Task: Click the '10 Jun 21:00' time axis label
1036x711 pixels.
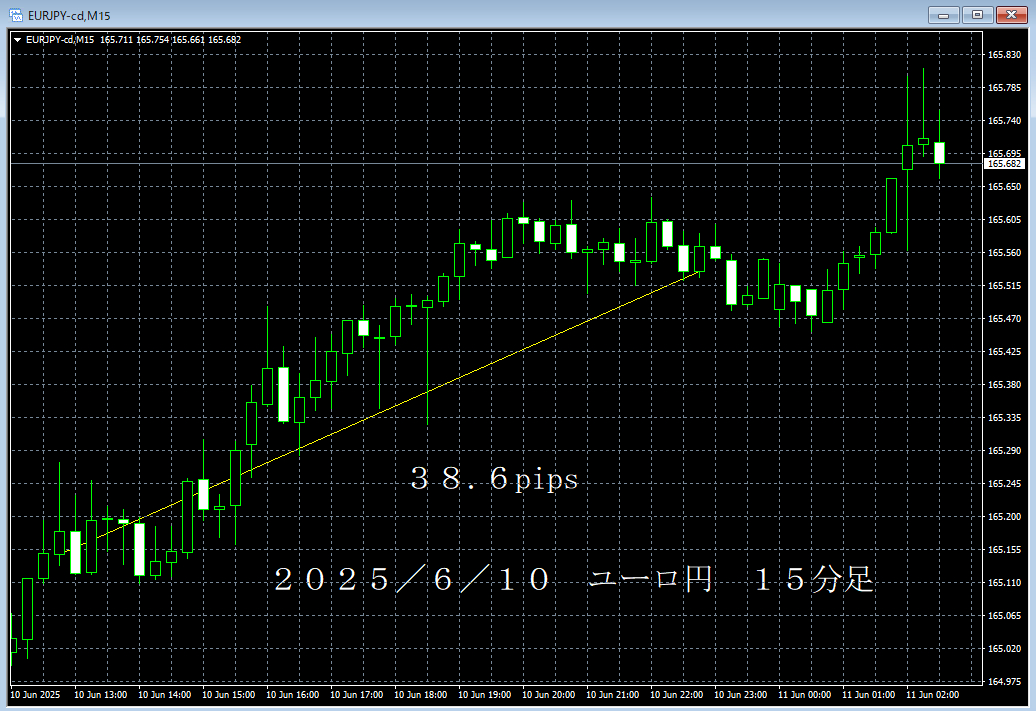Action: tap(613, 694)
